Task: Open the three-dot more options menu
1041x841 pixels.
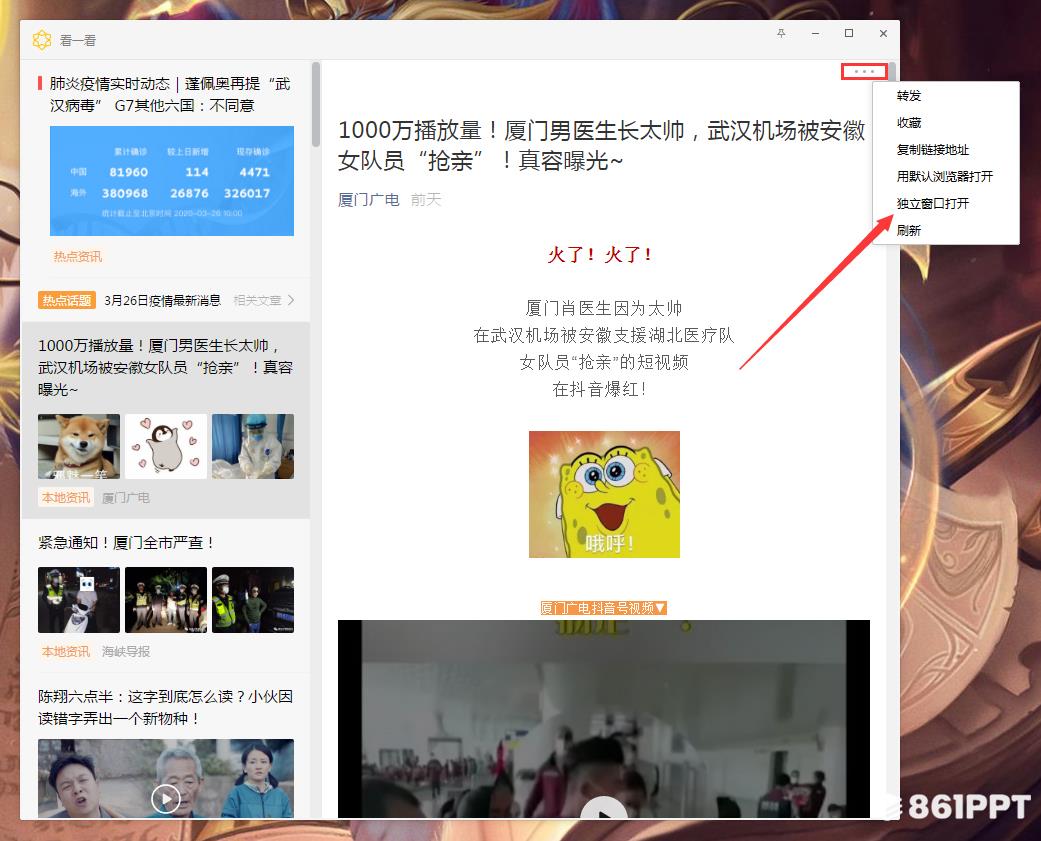Action: [x=864, y=71]
